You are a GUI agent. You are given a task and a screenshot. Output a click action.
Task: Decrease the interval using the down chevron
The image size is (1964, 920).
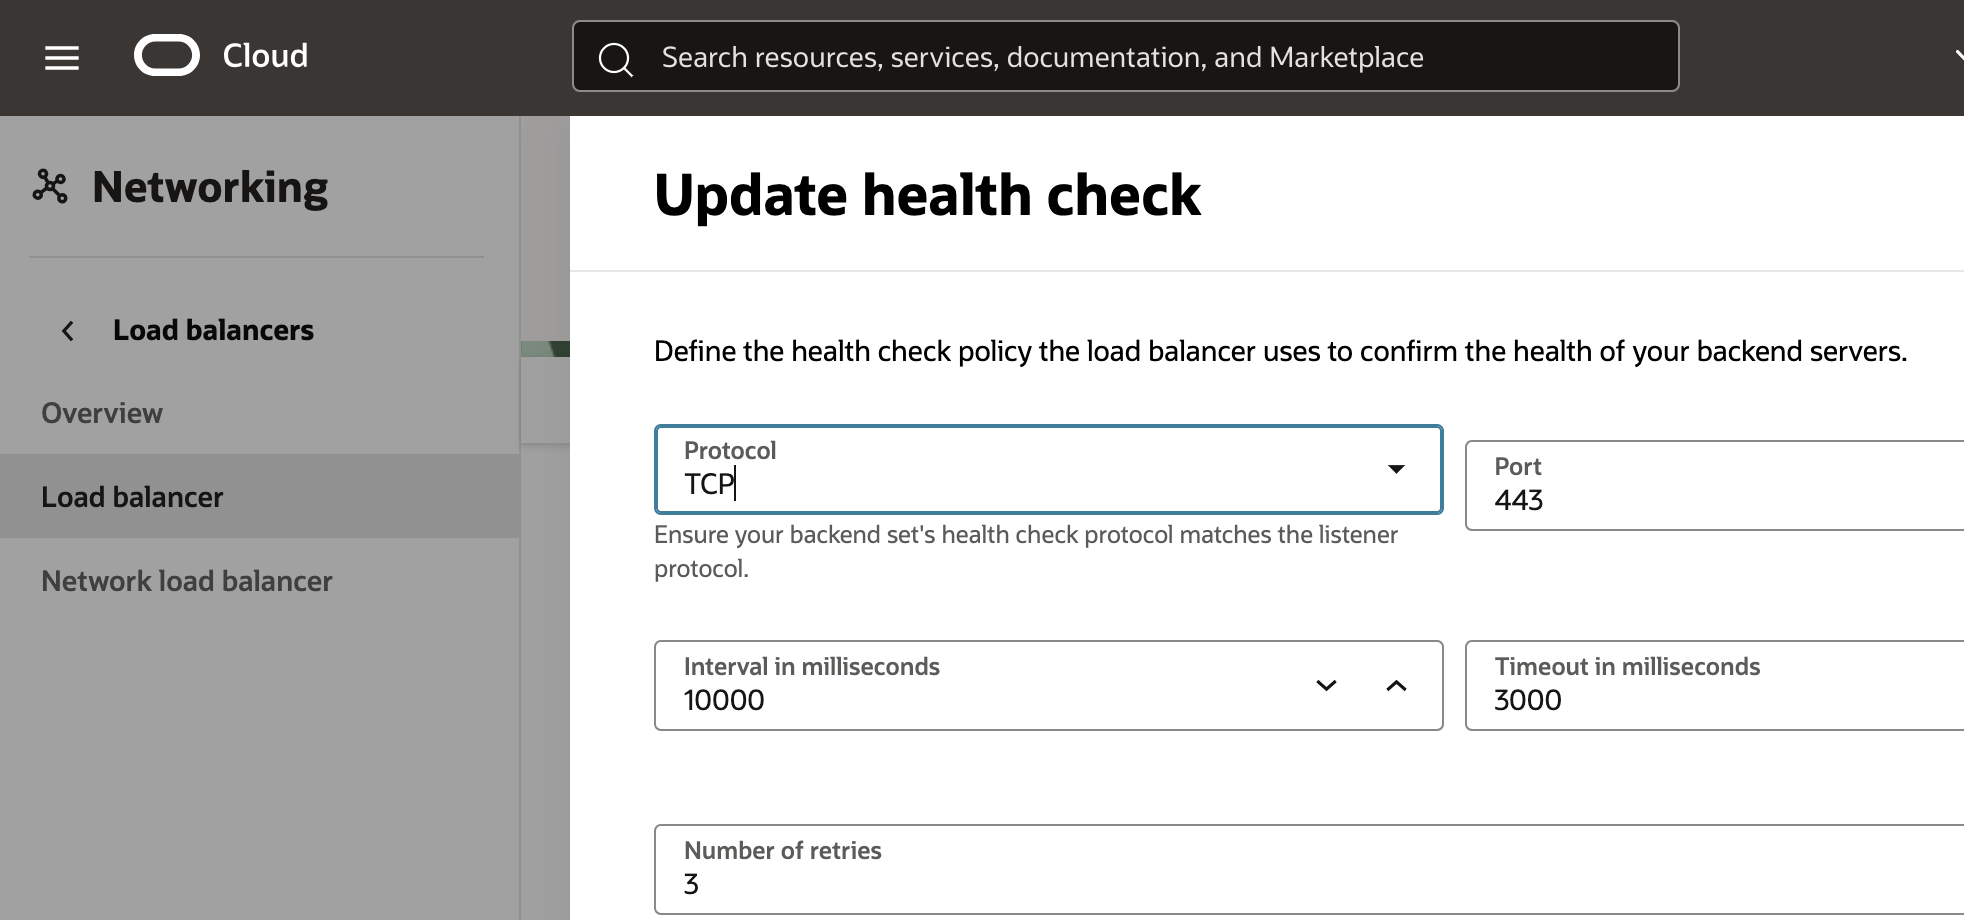coord(1325,686)
